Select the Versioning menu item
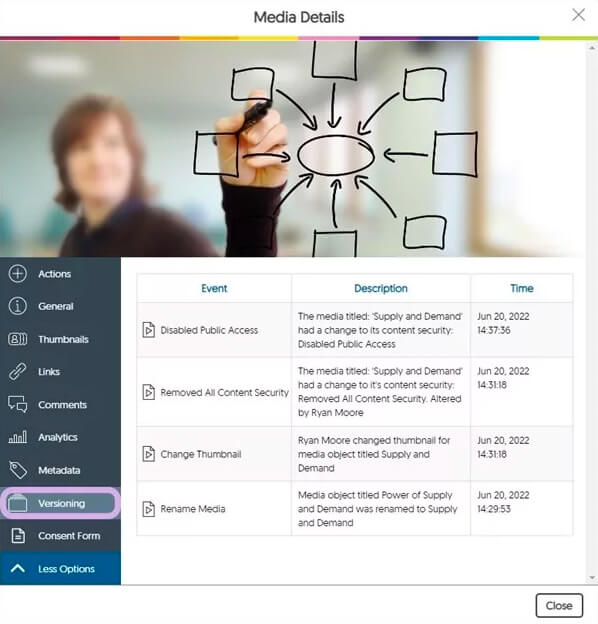This screenshot has height=624, width=598. coord(60,503)
